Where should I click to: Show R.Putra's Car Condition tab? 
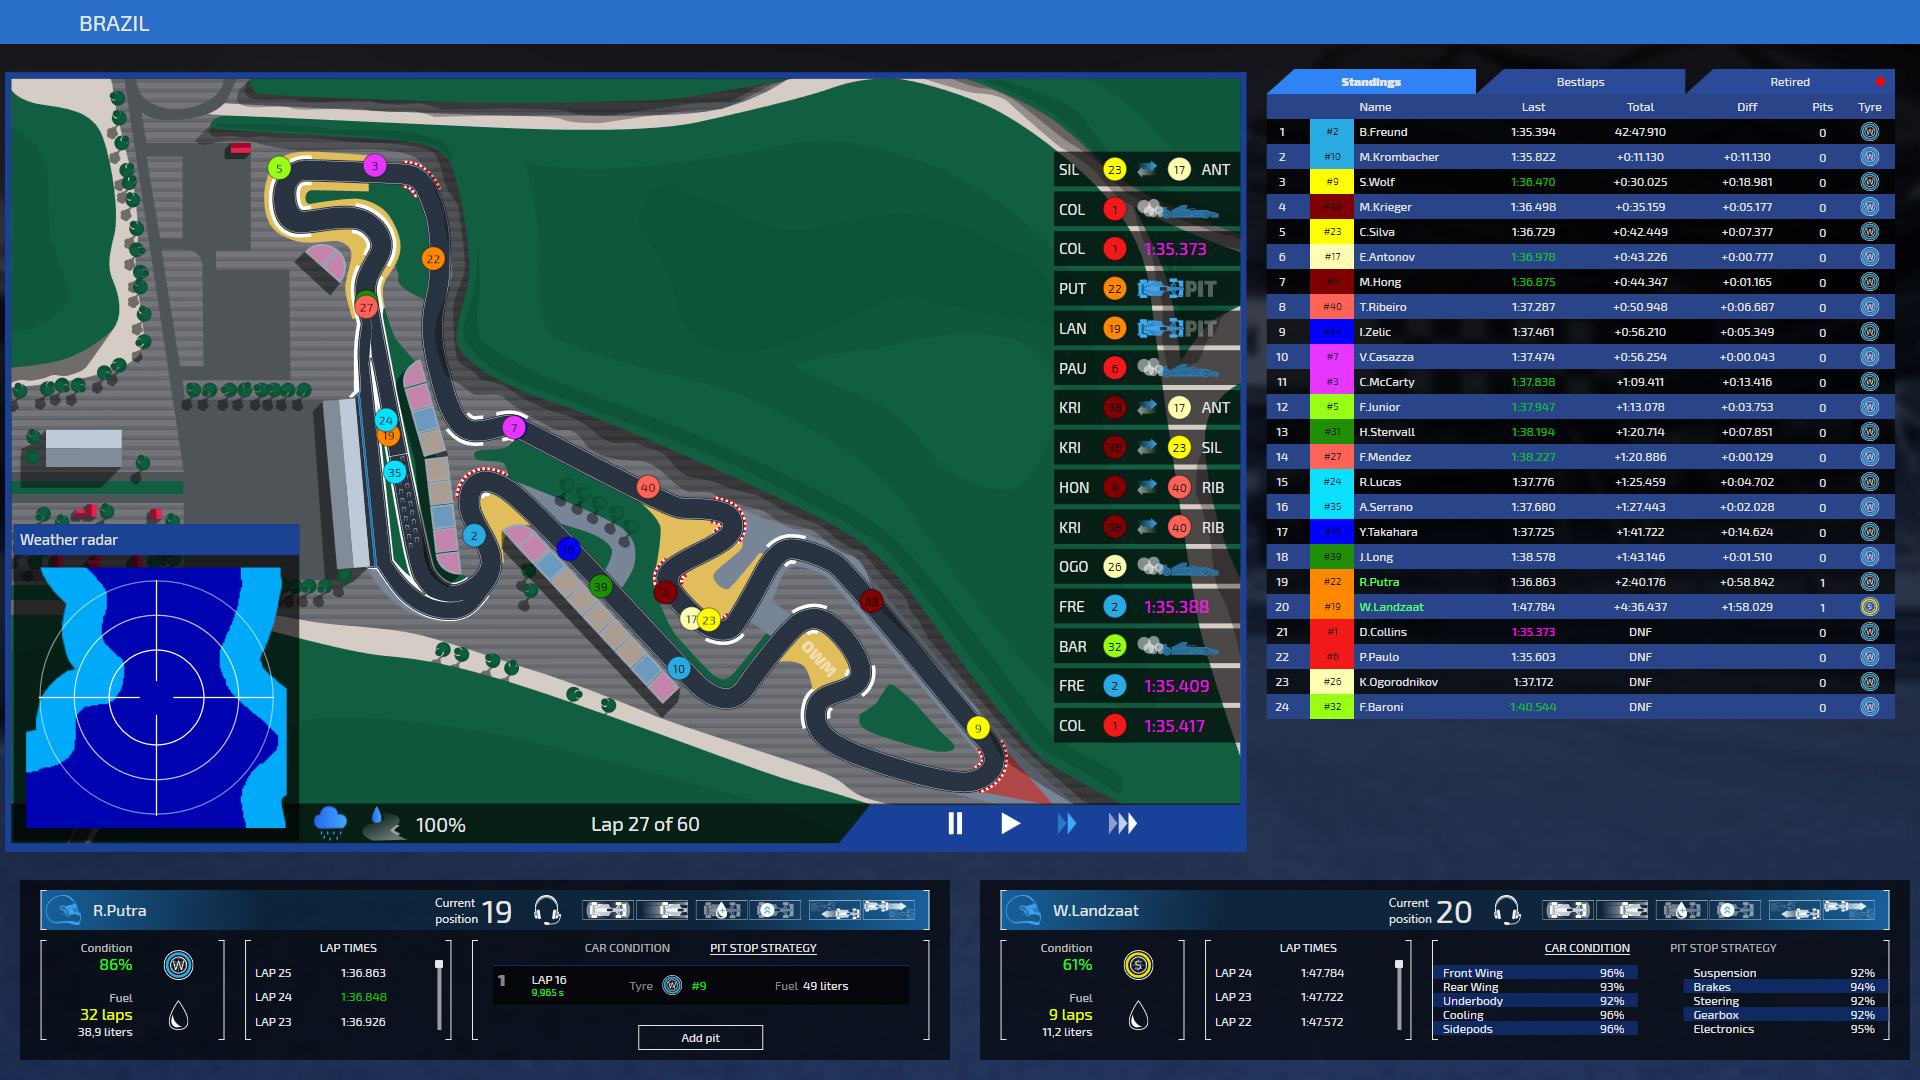click(627, 948)
